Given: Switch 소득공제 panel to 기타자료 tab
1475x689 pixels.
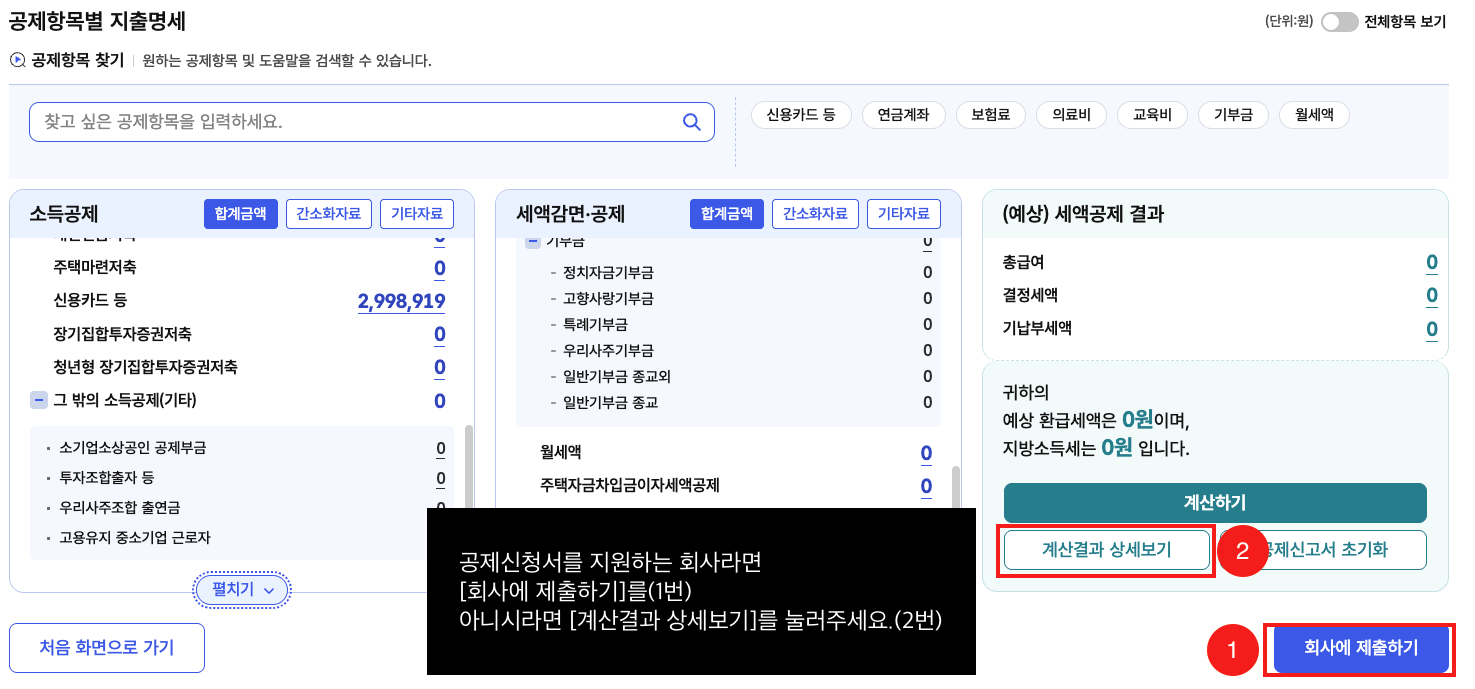Looking at the screenshot, I should [417, 214].
